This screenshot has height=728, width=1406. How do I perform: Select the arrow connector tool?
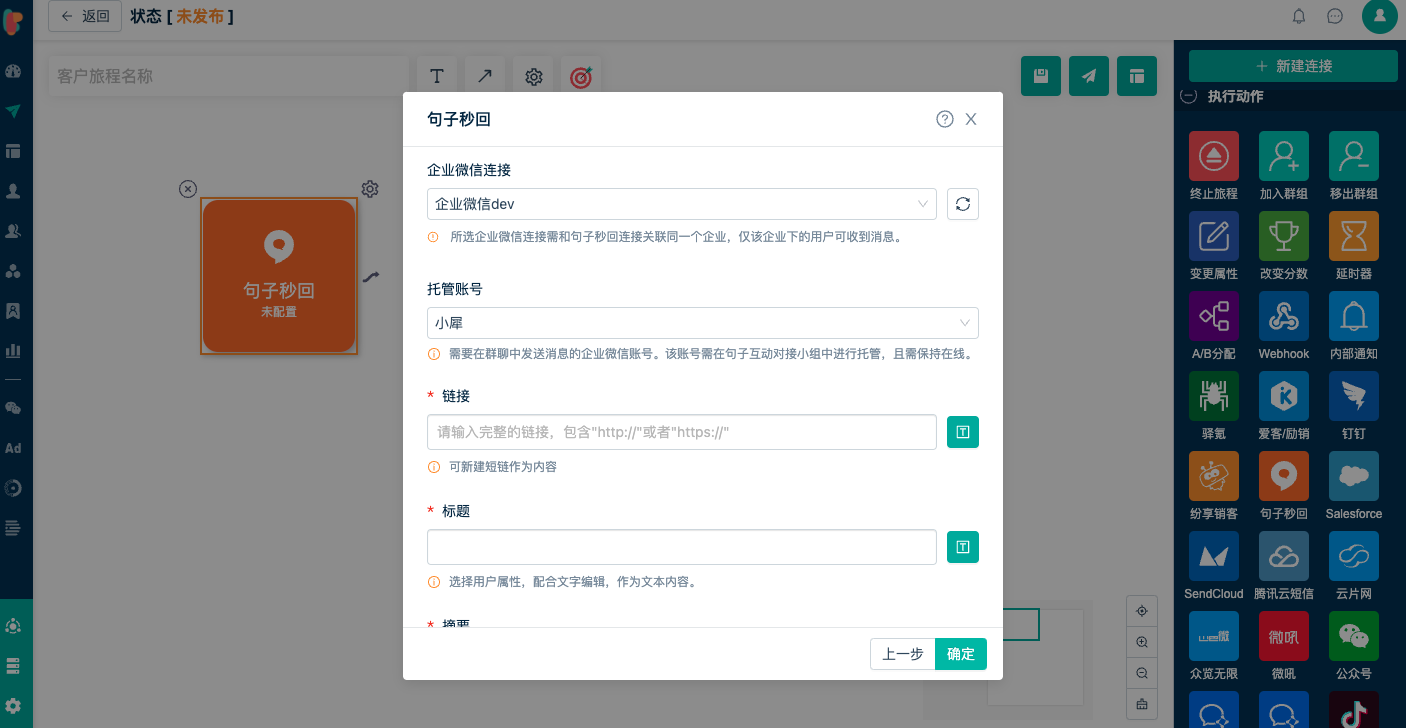[485, 76]
